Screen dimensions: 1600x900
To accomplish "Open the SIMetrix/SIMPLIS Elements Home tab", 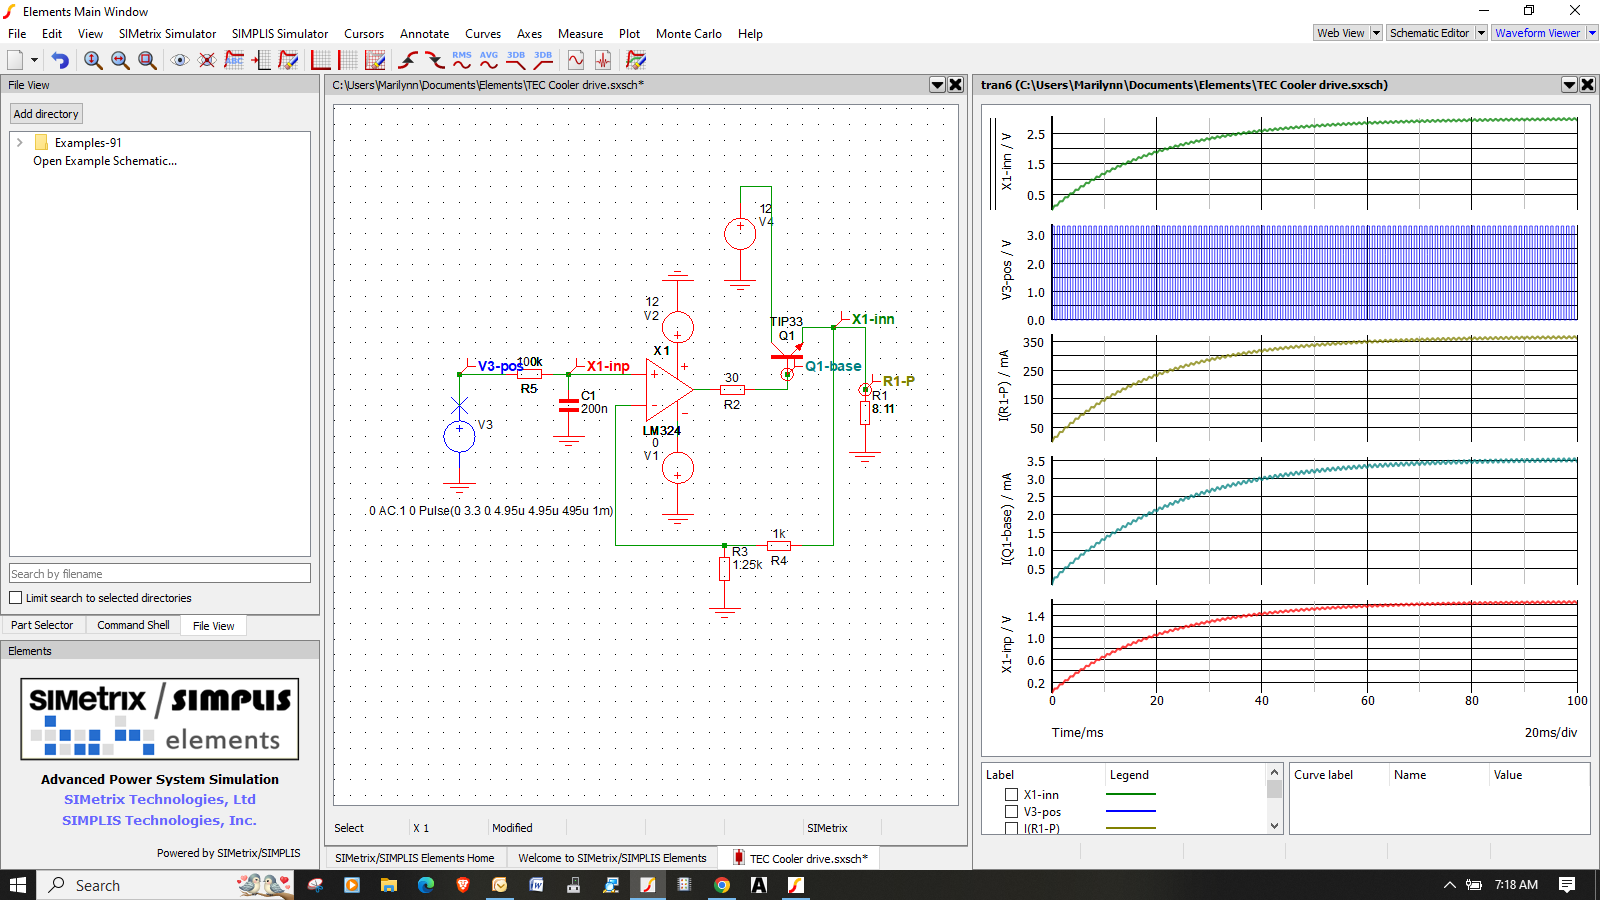I will pos(414,858).
